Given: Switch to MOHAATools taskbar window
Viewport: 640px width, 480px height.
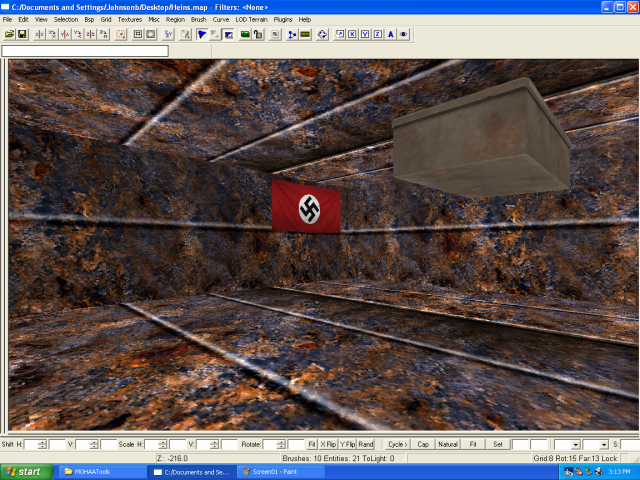Looking at the screenshot, I should (x=102, y=472).
